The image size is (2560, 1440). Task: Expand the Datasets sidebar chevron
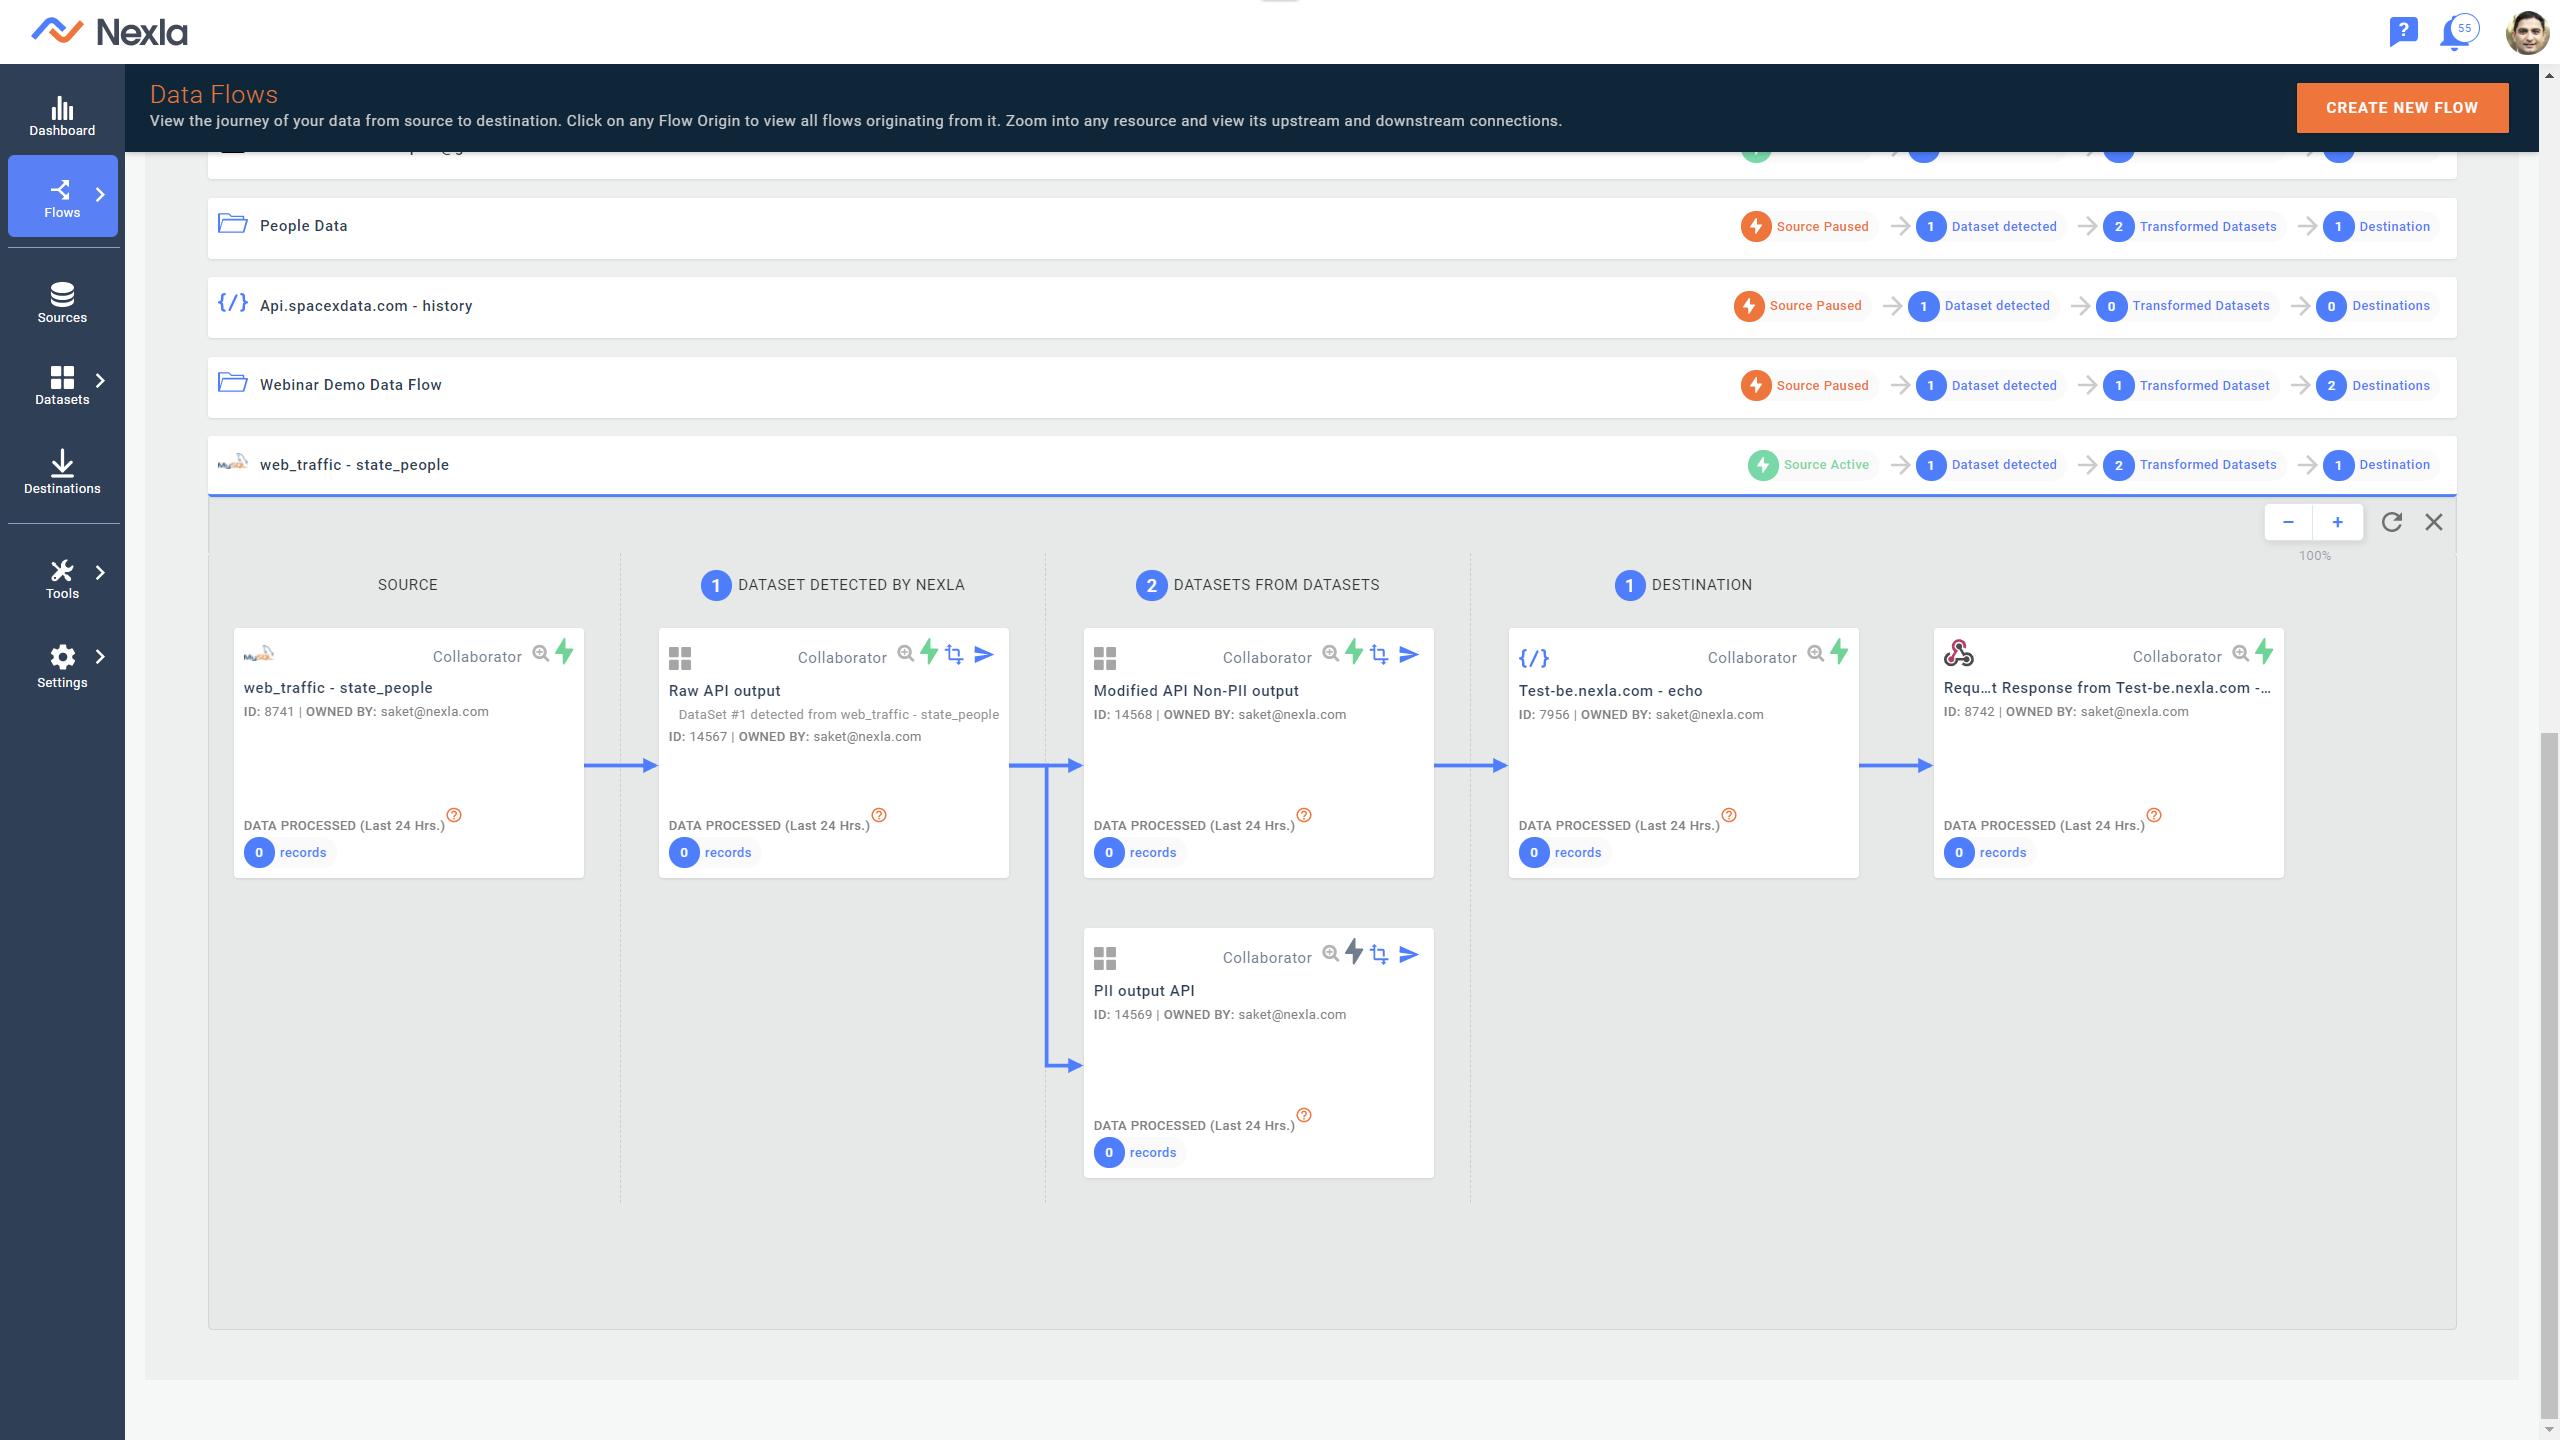[100, 380]
